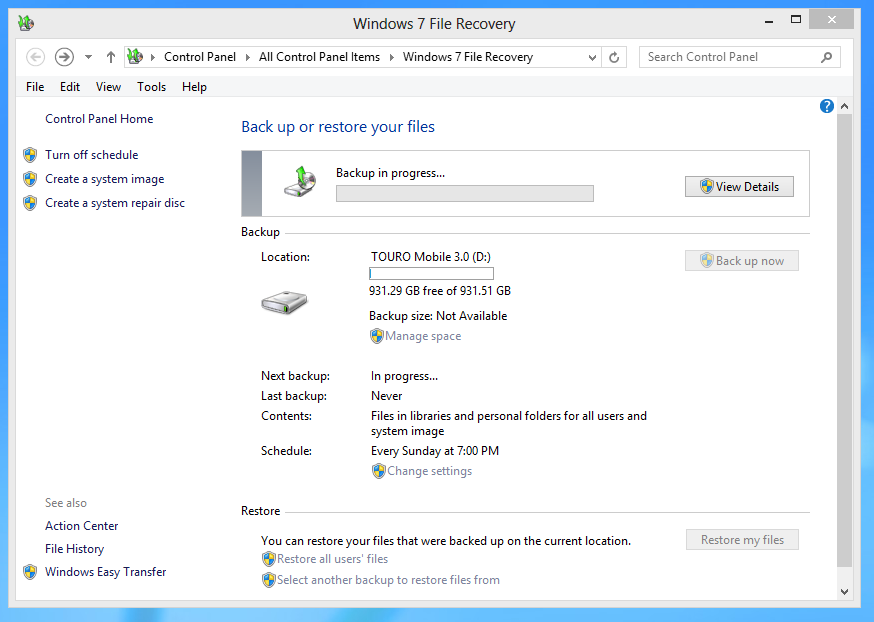This screenshot has height=622, width=874.
Task: Click Select another backup to restore files from
Action: click(388, 580)
